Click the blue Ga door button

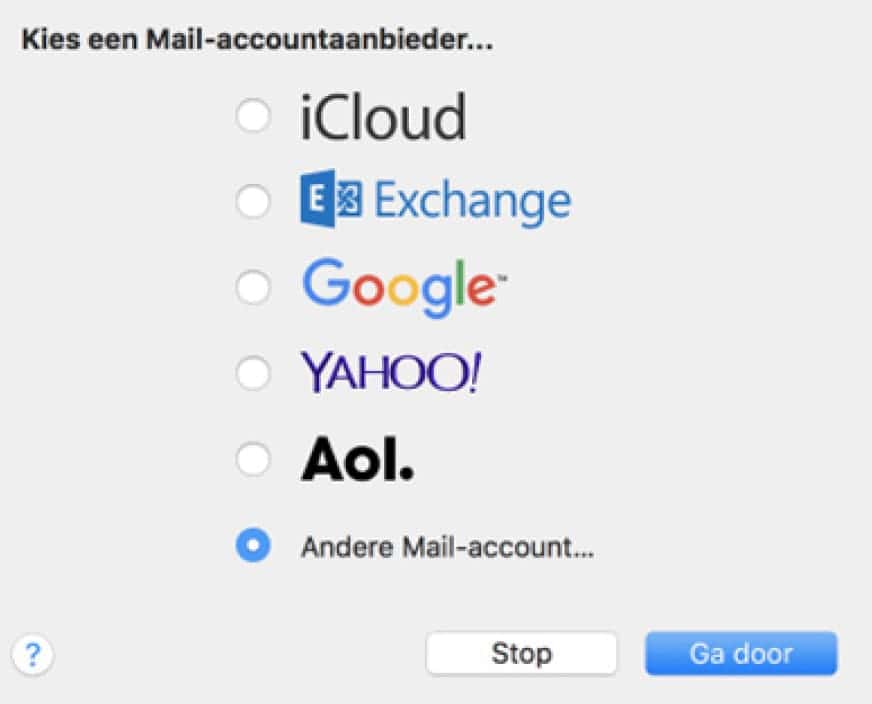pos(741,653)
